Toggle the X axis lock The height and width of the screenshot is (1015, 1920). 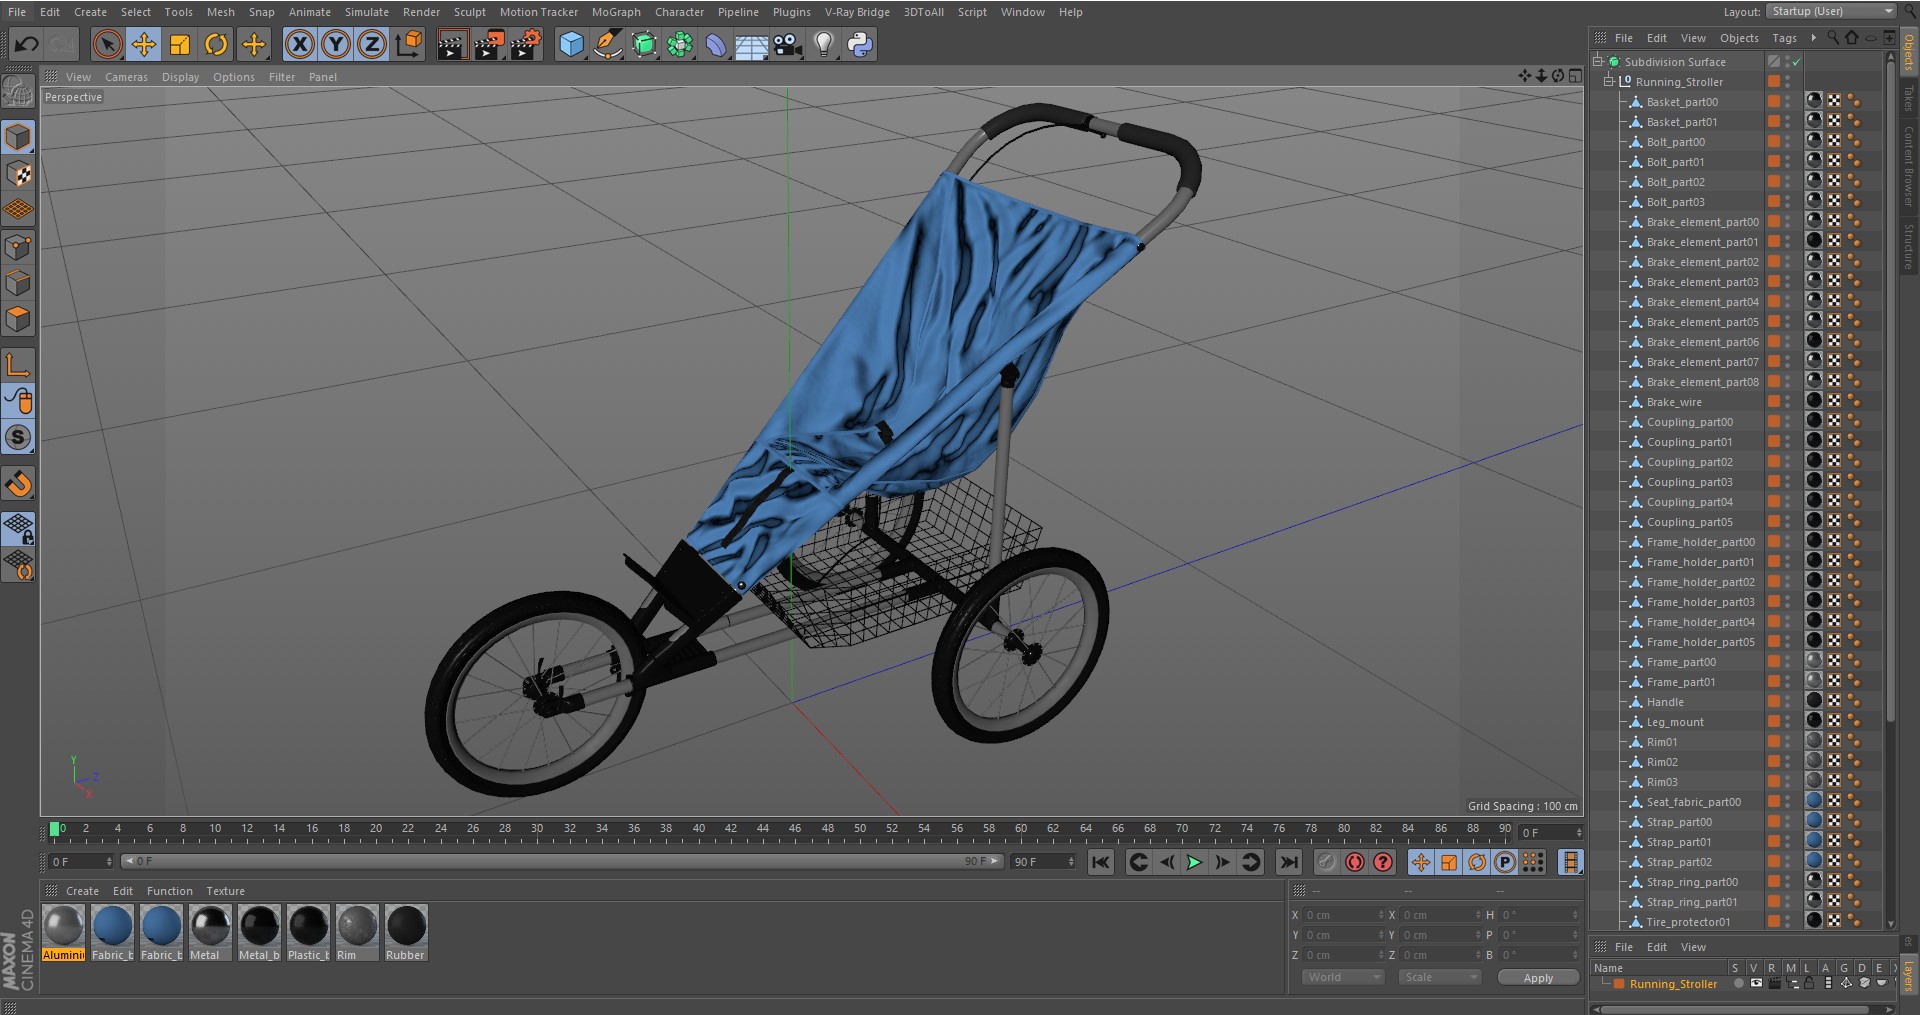299,44
